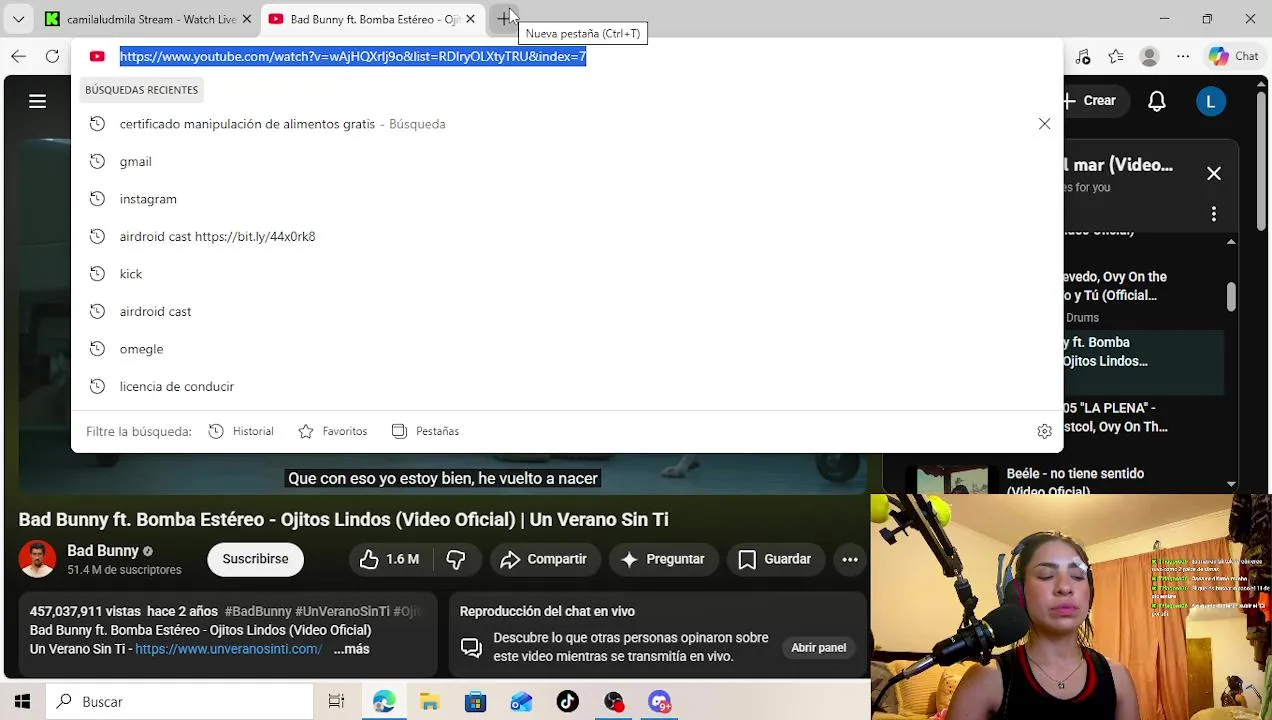This screenshot has height=720, width=1272.
Task: Filter search suggestions by Favoritos
Action: pos(333,431)
